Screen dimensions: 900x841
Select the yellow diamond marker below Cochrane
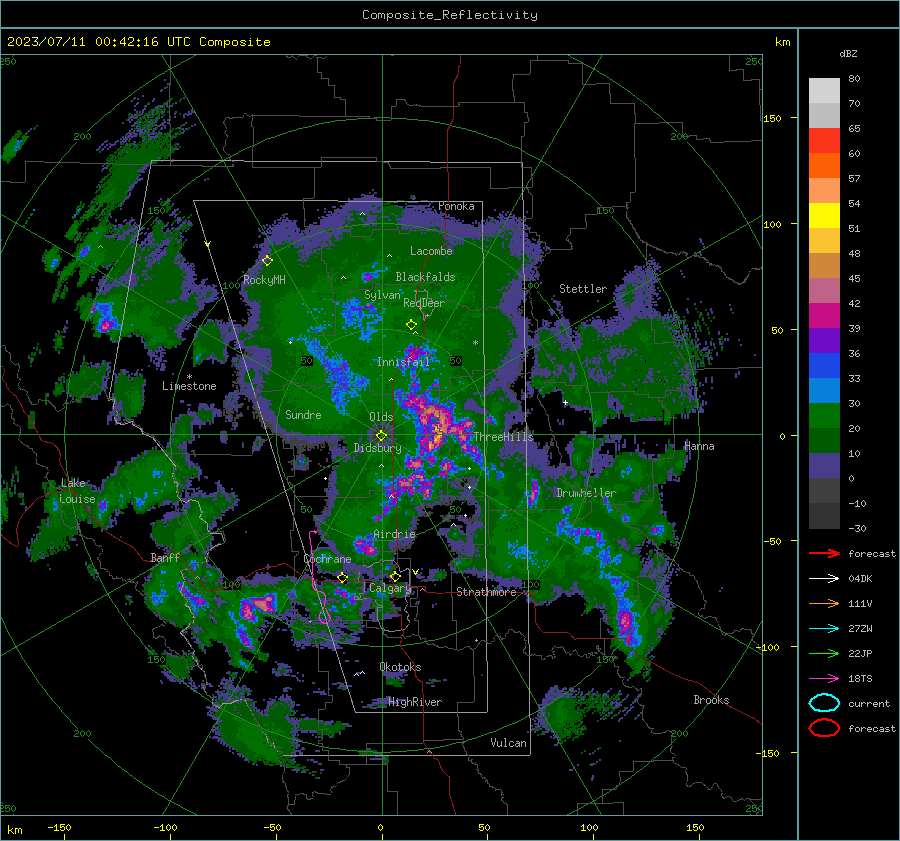(343, 578)
